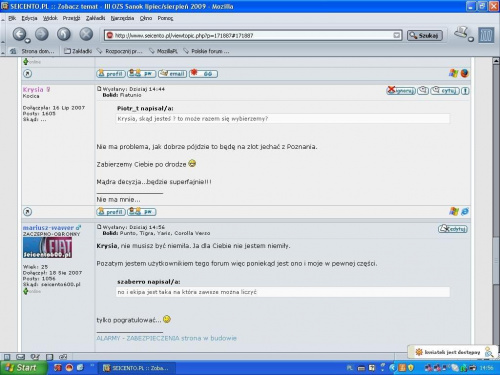
Task: Send pw message to Krysia
Action: click(x=142, y=212)
